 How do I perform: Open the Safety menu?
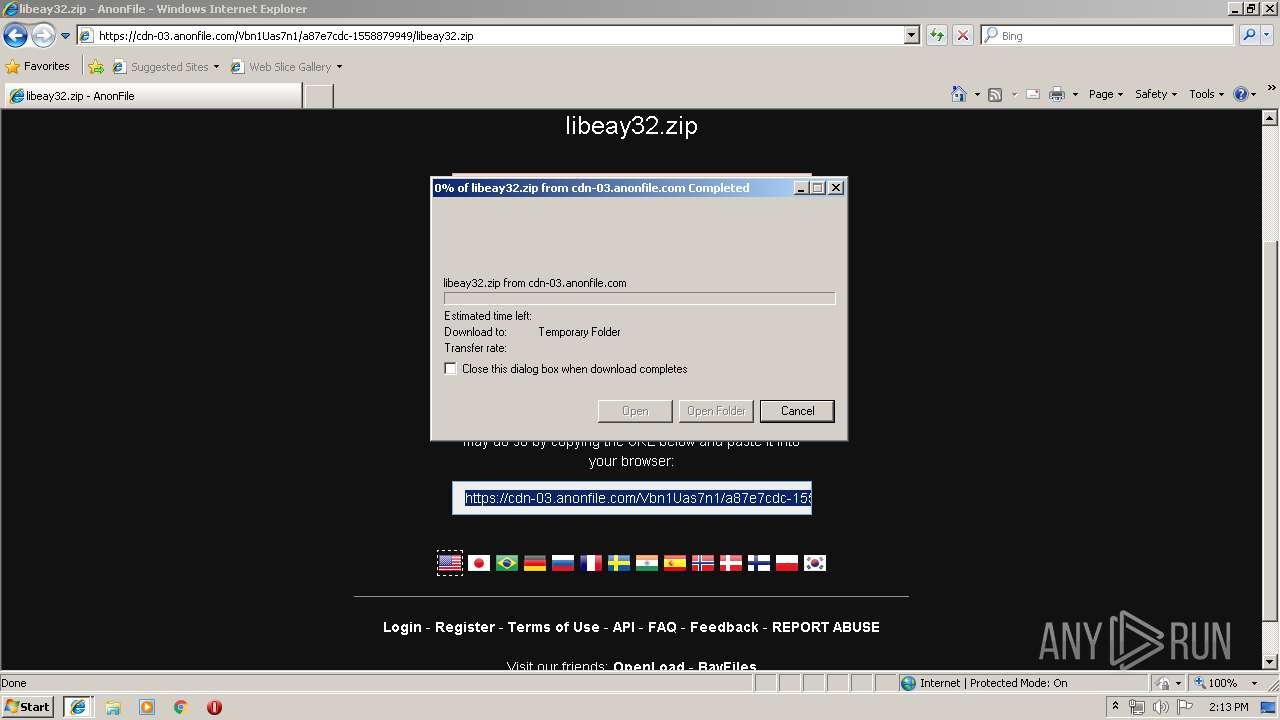coord(1155,94)
